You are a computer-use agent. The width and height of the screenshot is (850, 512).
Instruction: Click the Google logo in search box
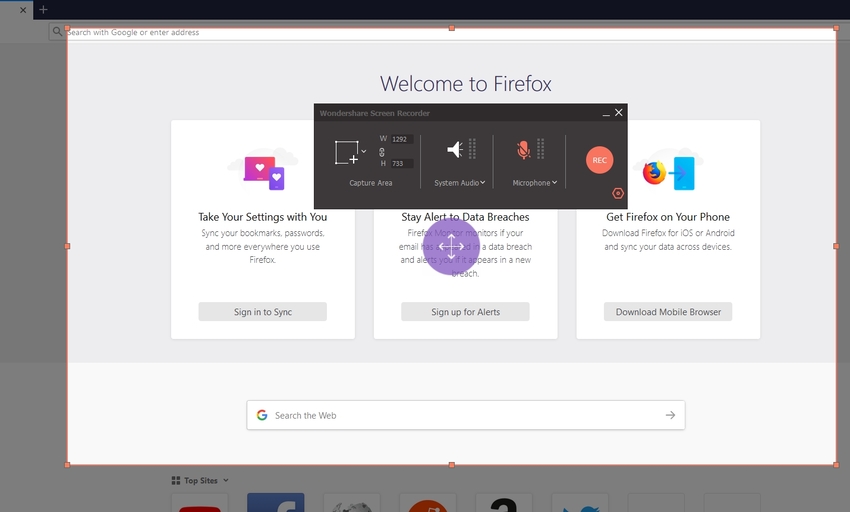coord(262,415)
